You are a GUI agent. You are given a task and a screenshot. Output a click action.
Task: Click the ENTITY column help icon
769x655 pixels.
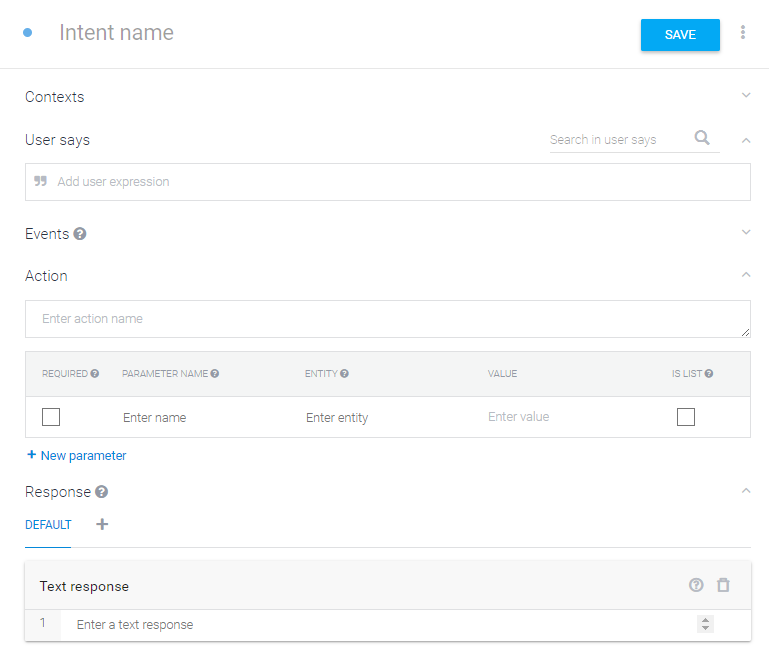344,374
